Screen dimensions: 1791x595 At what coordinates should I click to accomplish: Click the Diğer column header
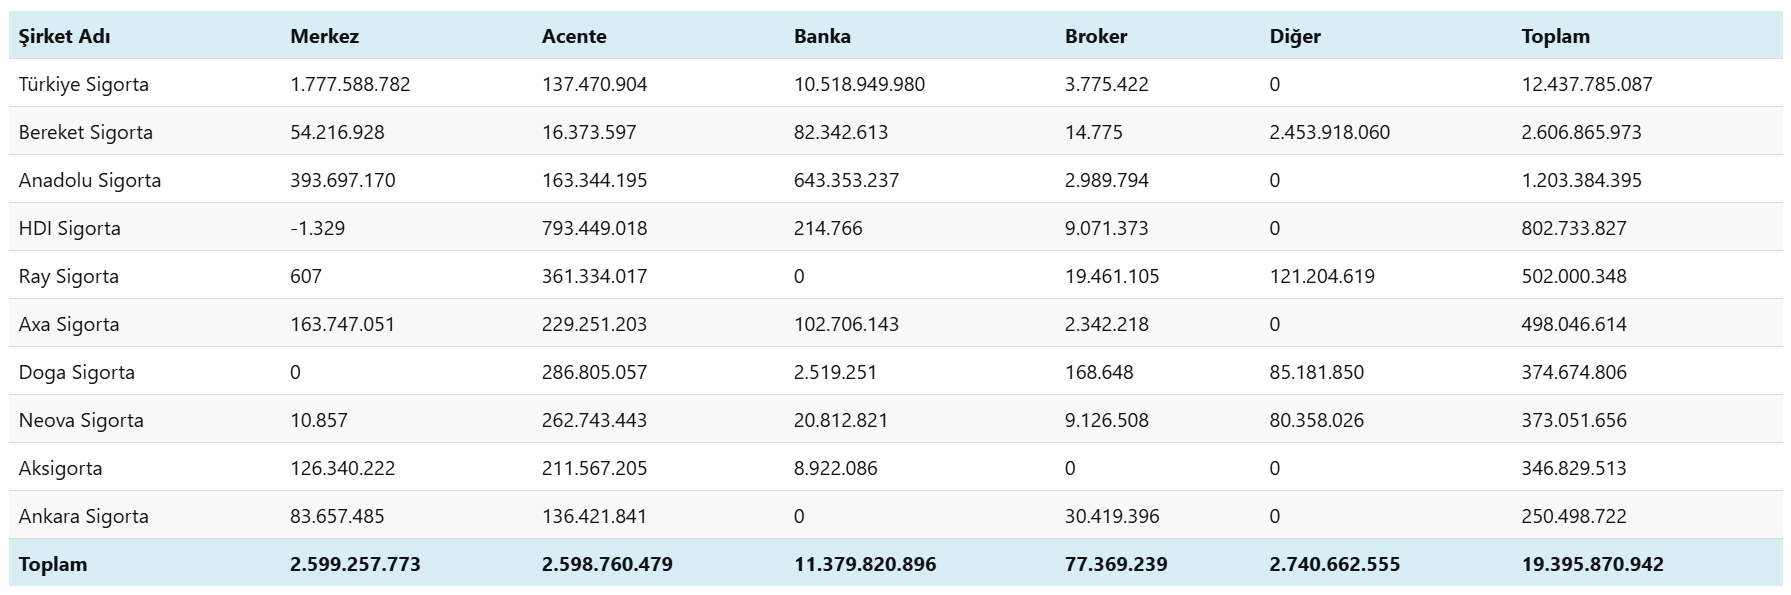click(x=1295, y=36)
